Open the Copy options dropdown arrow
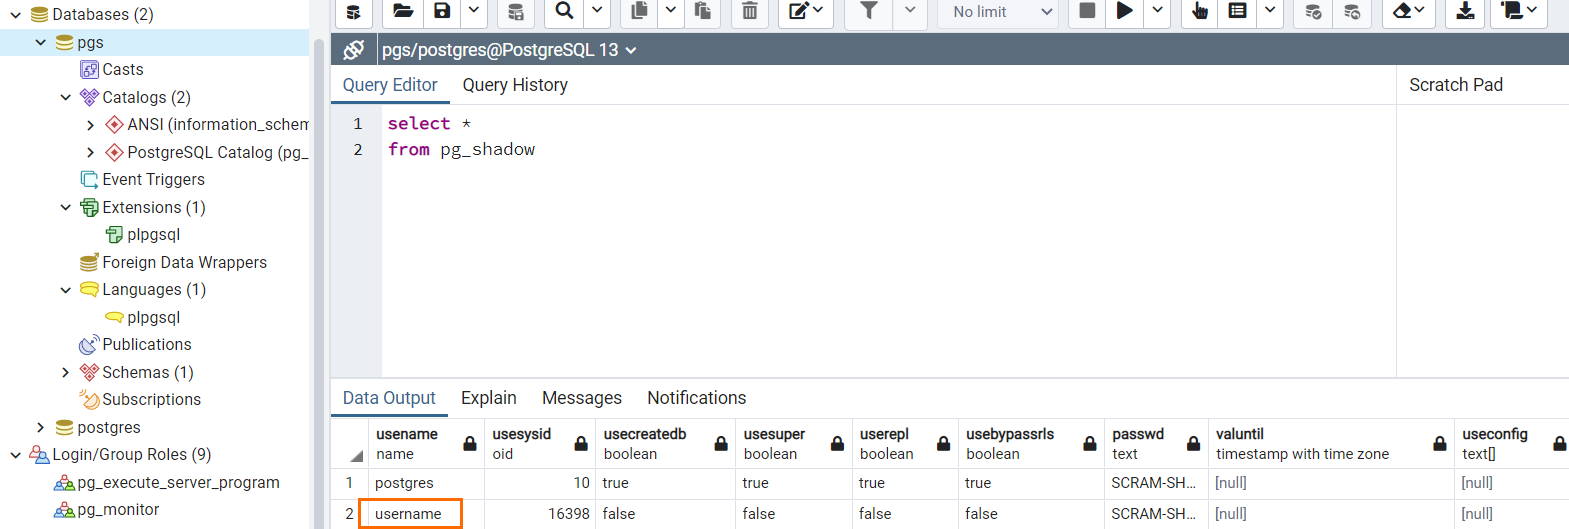Screen dimensions: 1569x529 pyautogui.click(x=671, y=11)
